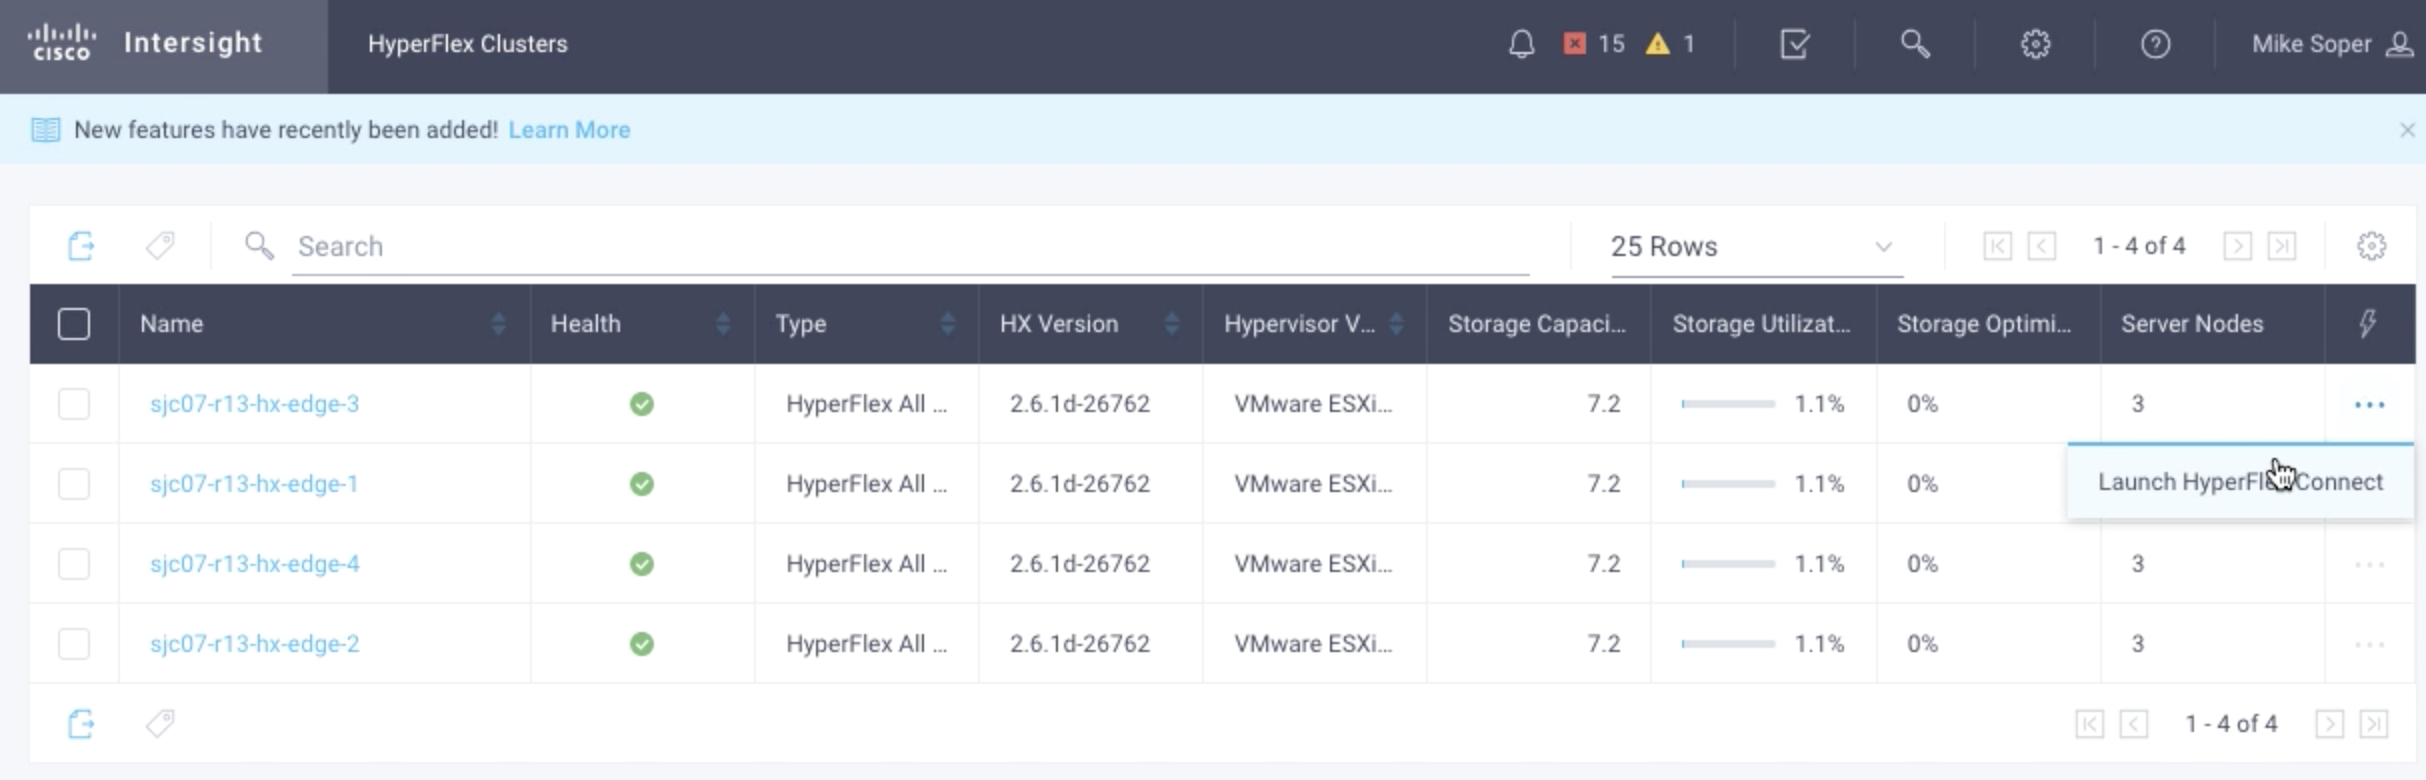Click the bottom tag icon below table
2426x780 pixels.
tap(160, 723)
